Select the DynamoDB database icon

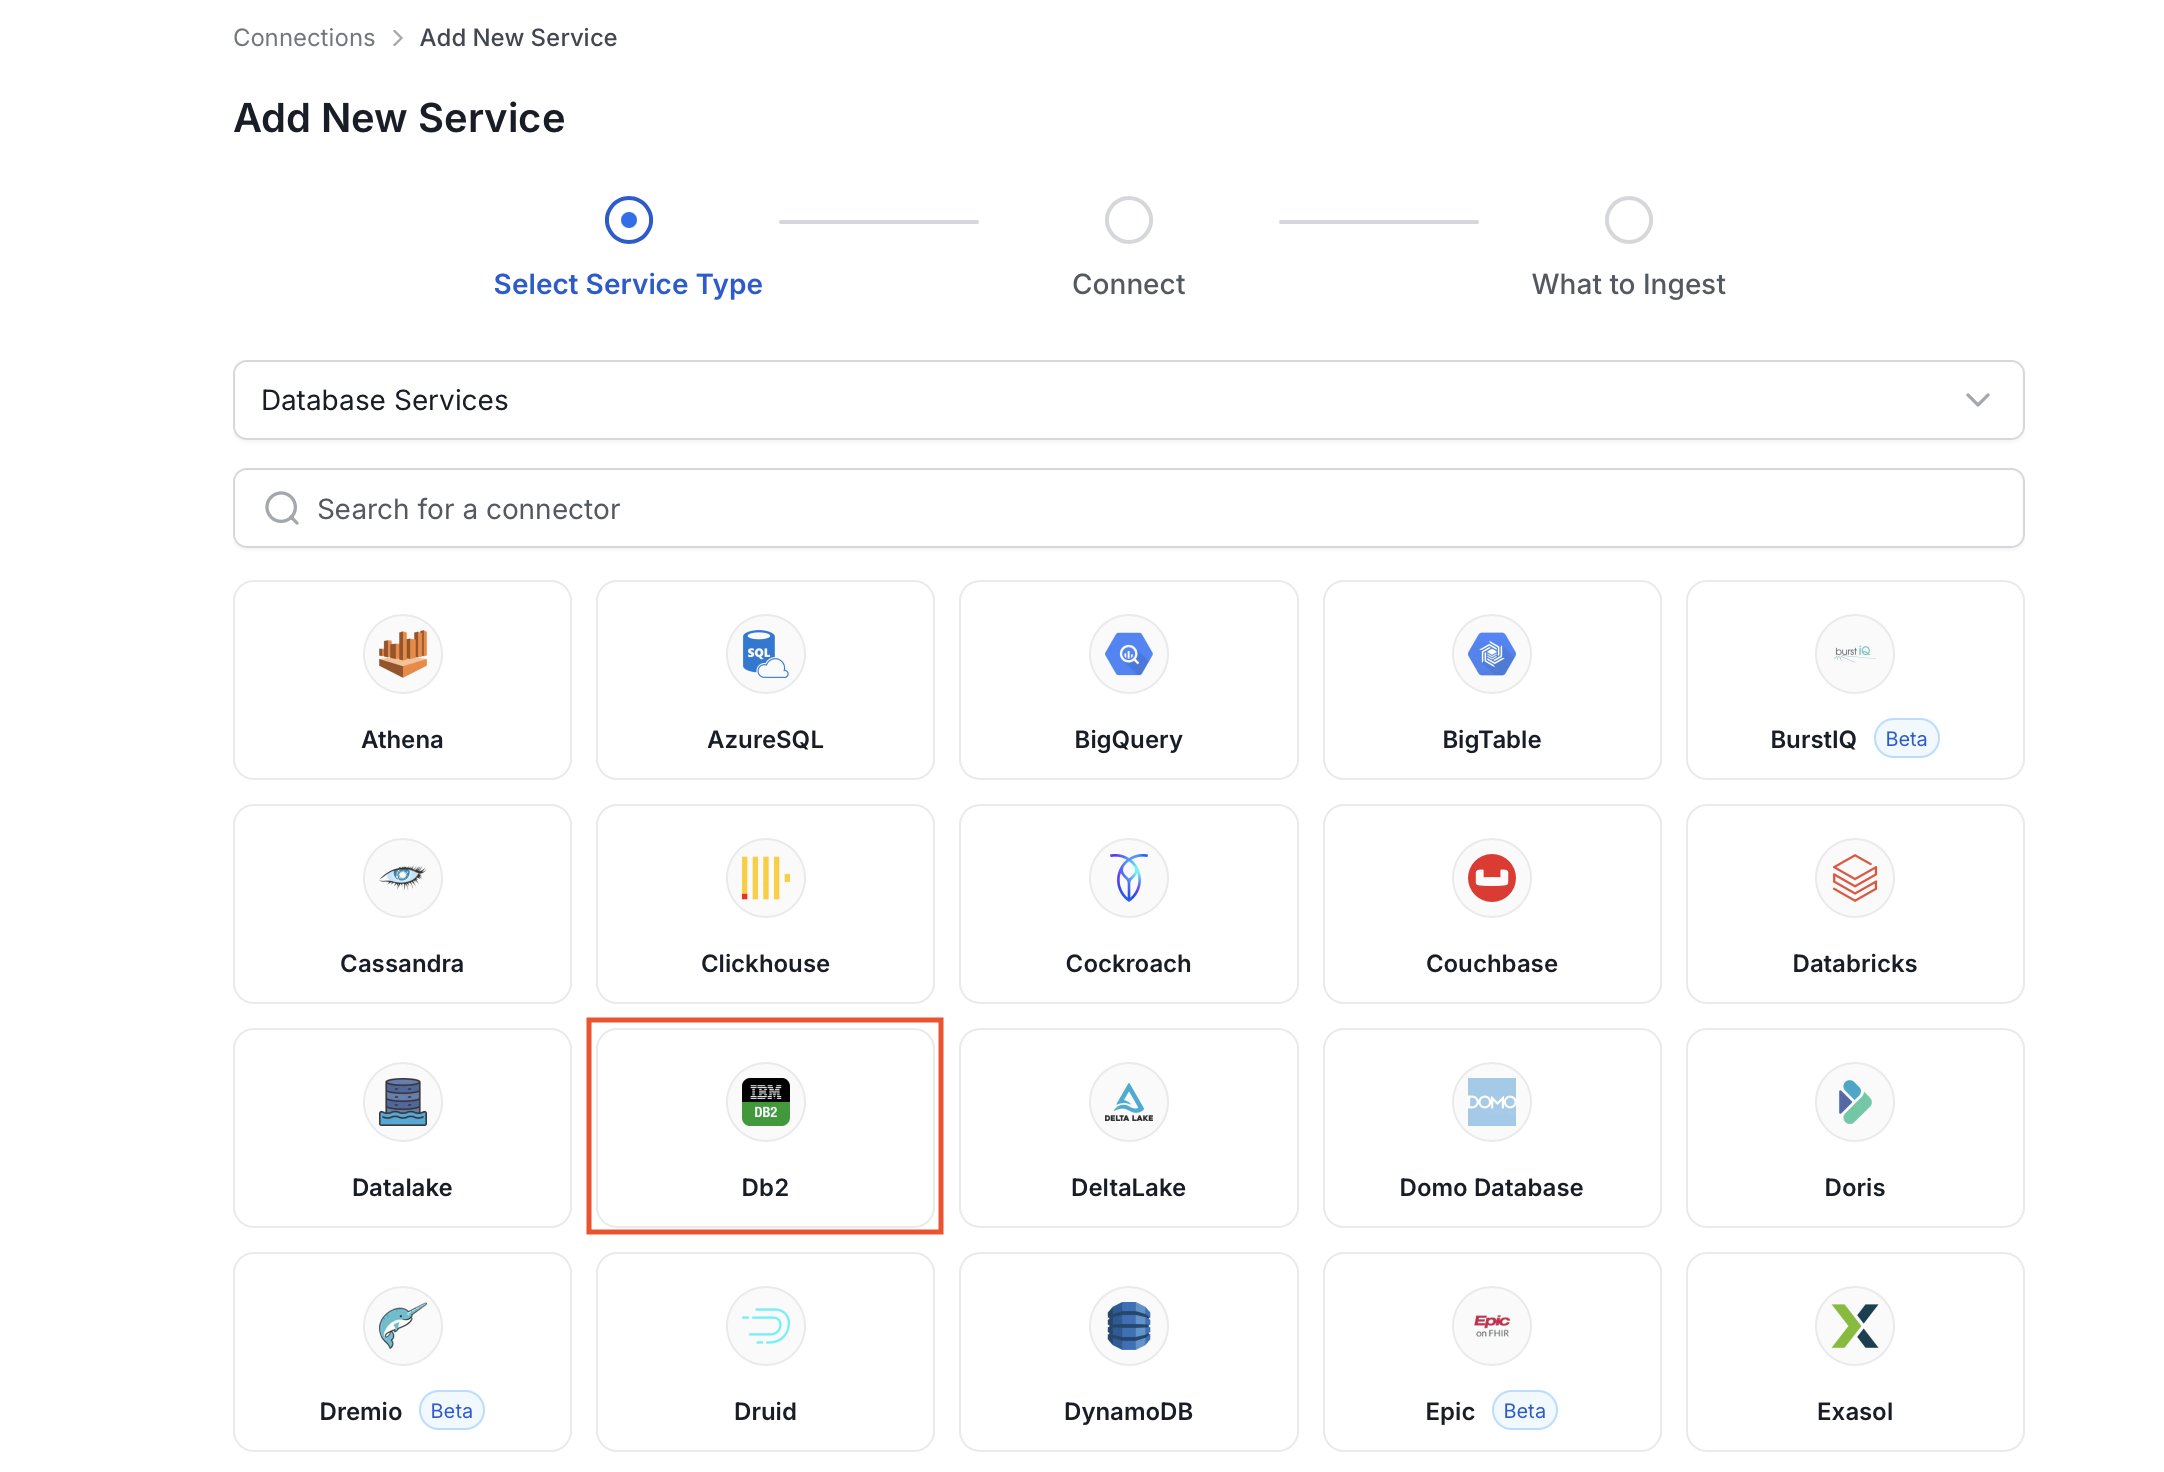coord(1128,1326)
